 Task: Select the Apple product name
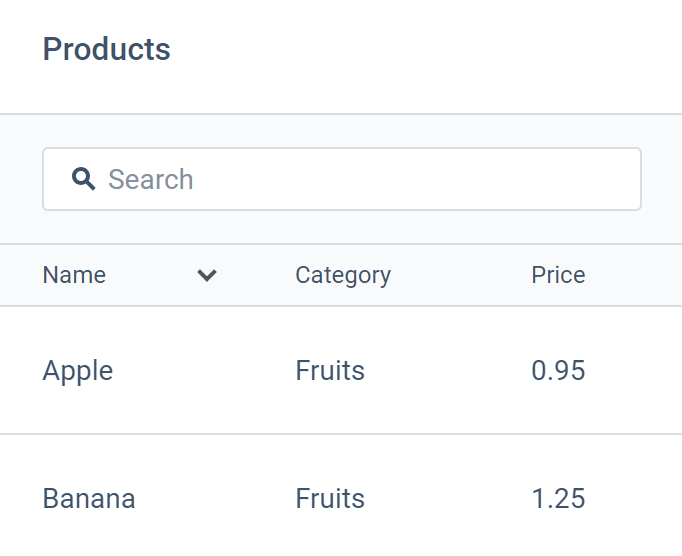[78, 371]
